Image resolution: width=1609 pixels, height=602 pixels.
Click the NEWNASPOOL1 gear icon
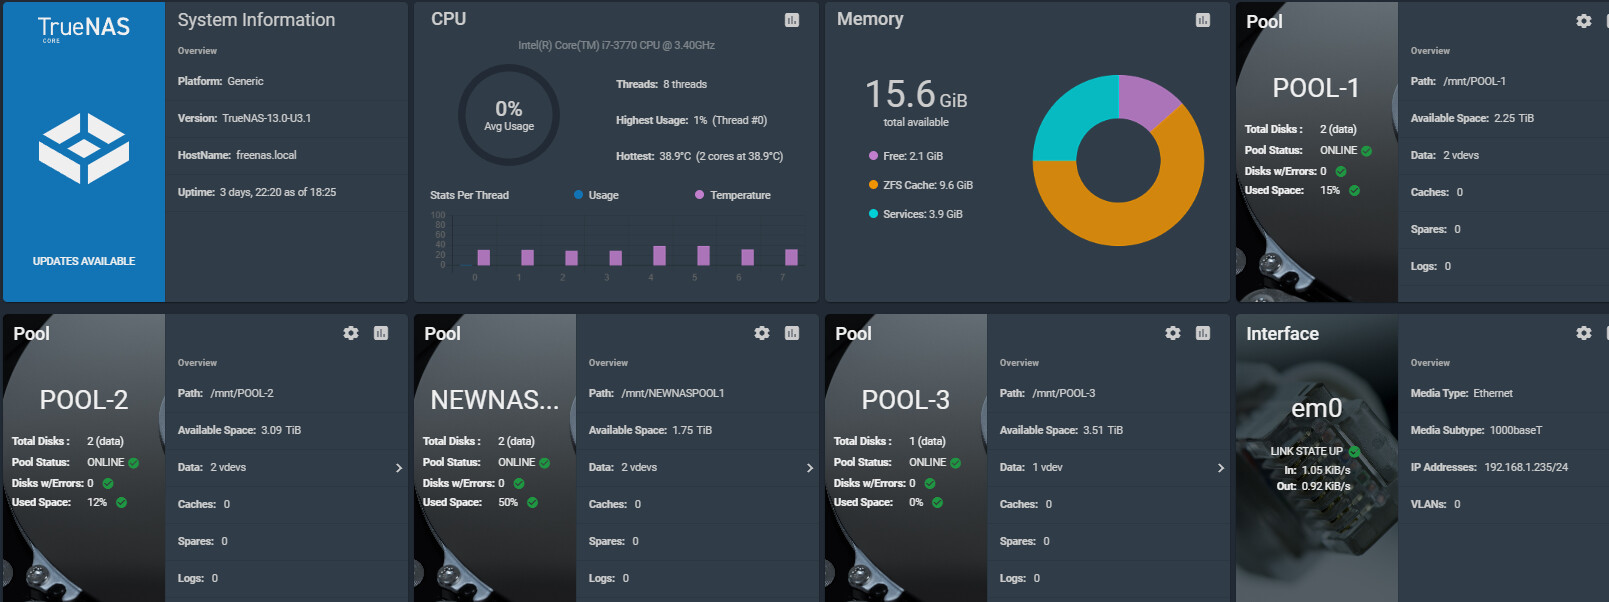(762, 333)
